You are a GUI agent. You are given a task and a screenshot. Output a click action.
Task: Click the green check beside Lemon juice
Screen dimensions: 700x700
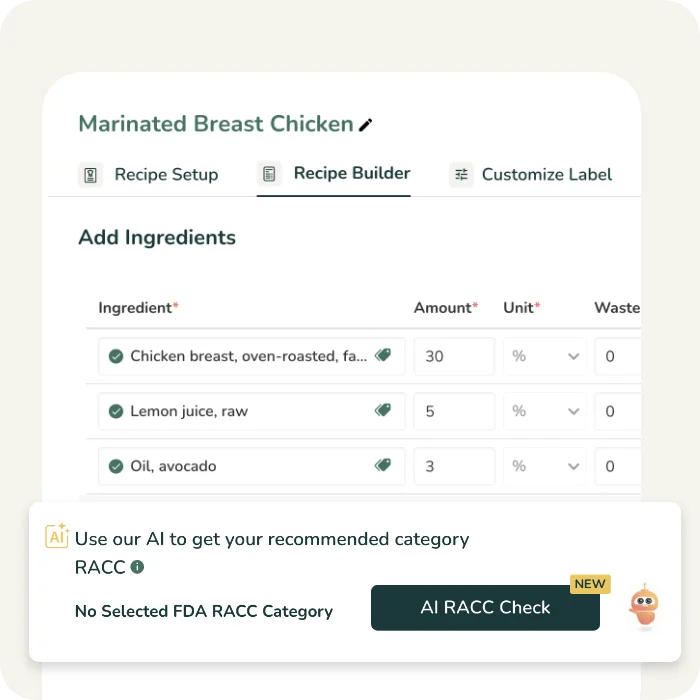click(116, 411)
